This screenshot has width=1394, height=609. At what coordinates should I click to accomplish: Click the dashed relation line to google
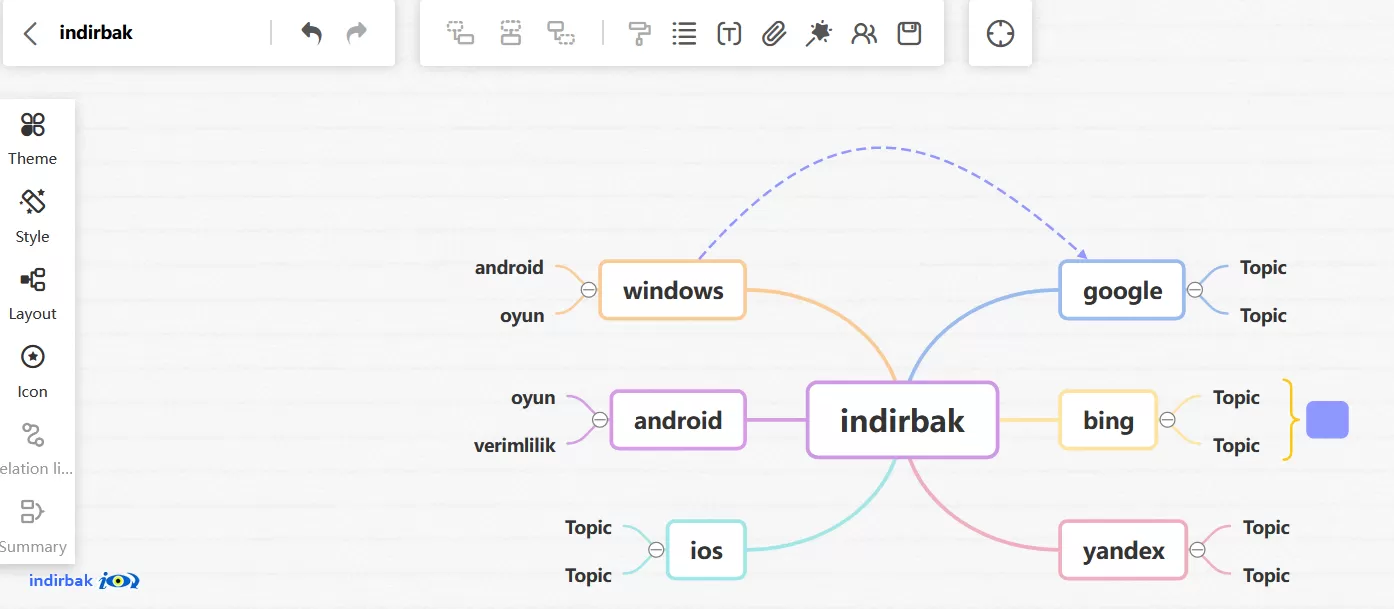(x=880, y=148)
